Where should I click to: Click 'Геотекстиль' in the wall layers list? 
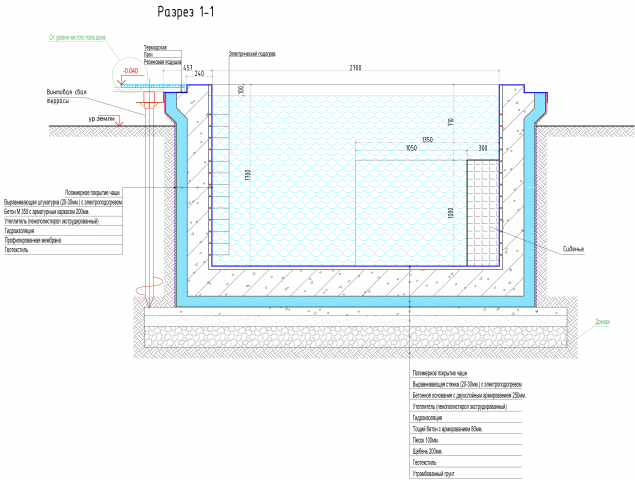[x=16, y=250]
